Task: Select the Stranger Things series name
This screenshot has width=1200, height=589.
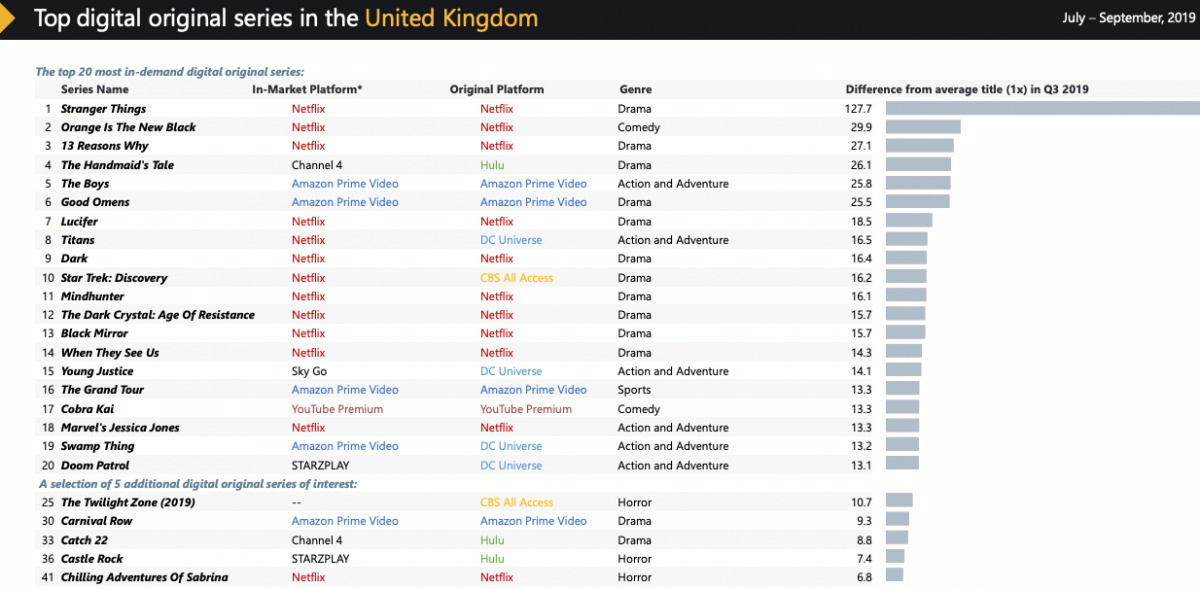Action: point(103,109)
